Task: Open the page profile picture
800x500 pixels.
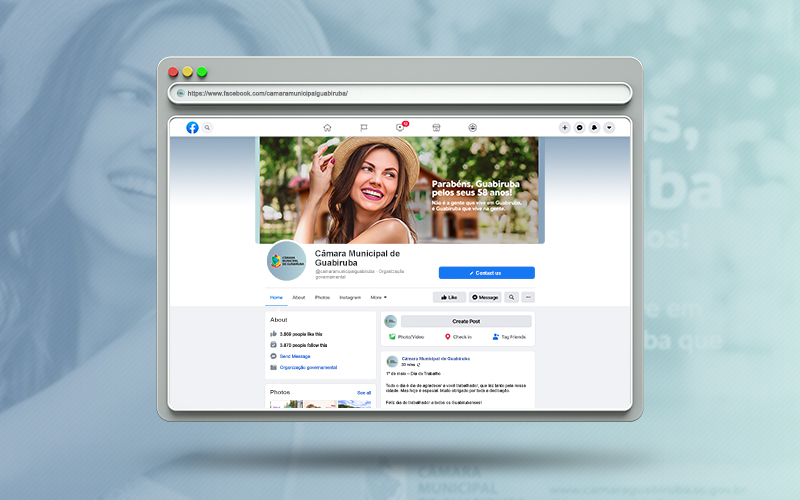Action: [287, 261]
